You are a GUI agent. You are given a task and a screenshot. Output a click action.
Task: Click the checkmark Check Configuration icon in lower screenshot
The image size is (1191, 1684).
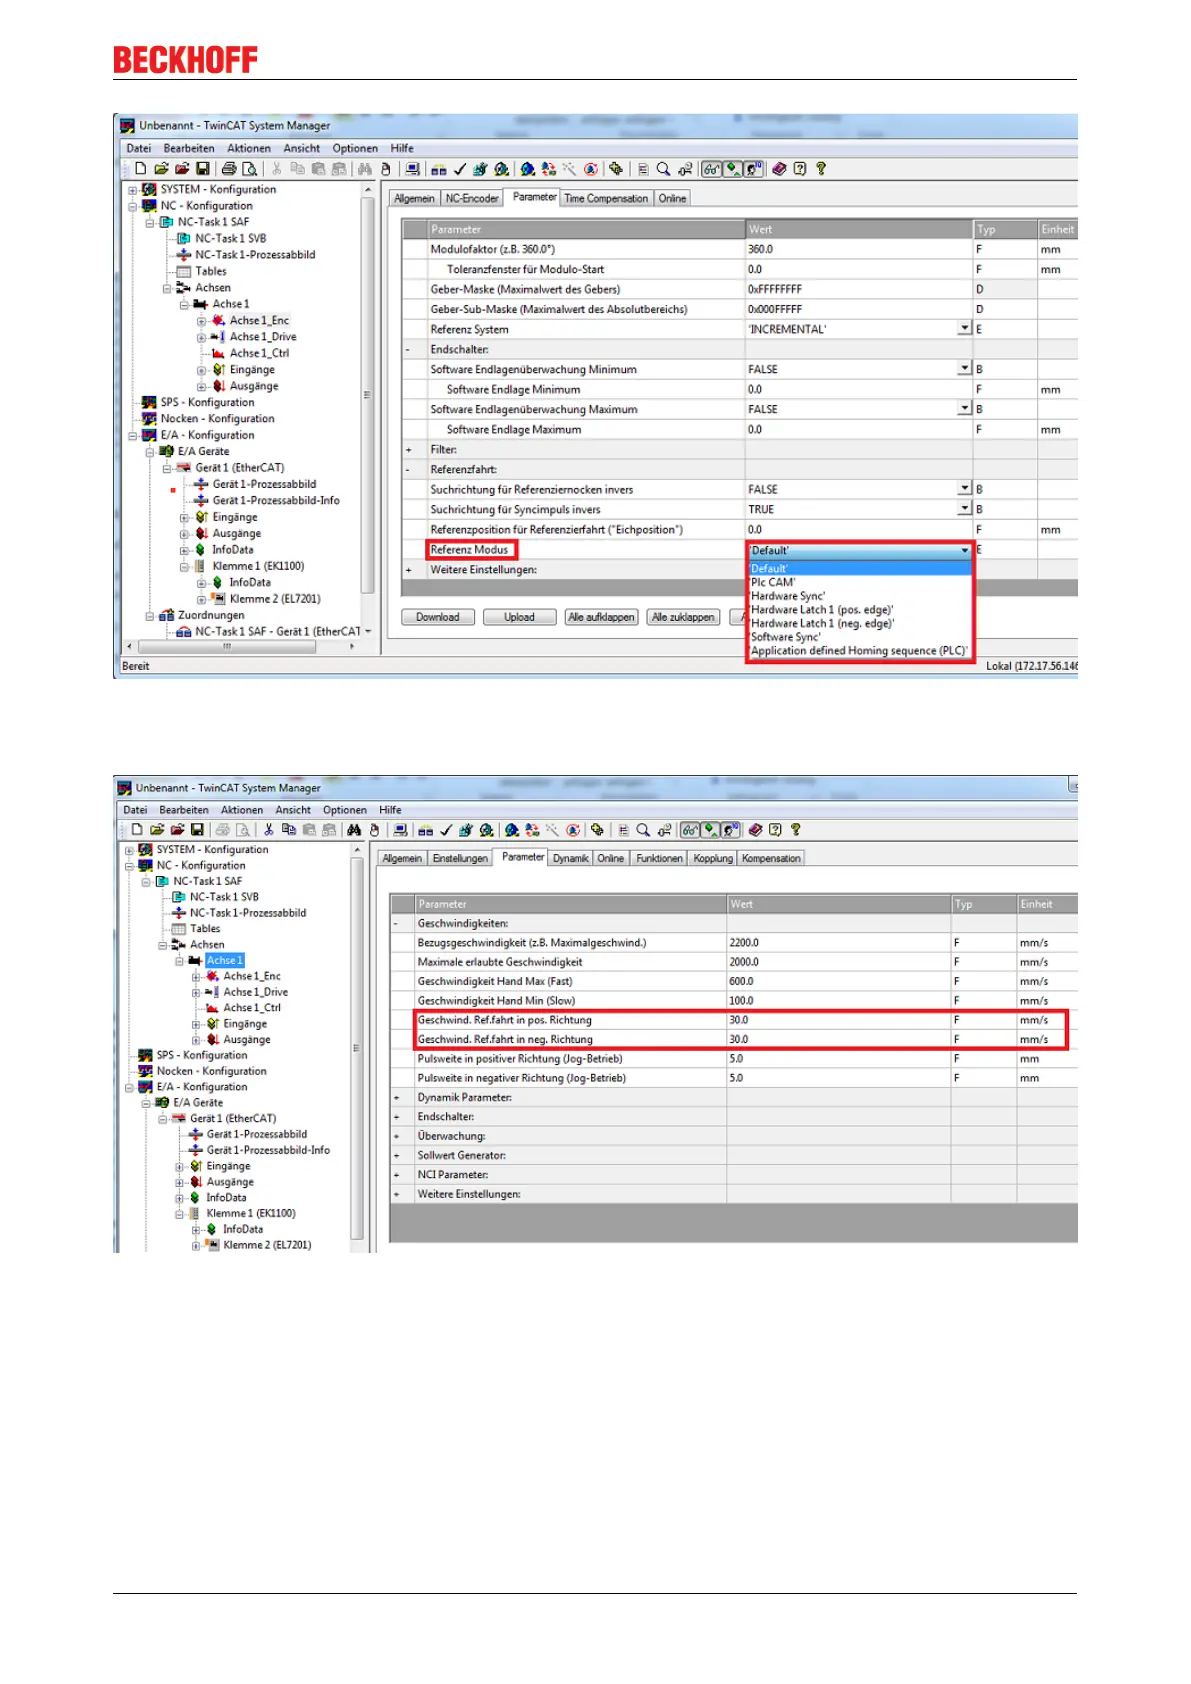[446, 830]
